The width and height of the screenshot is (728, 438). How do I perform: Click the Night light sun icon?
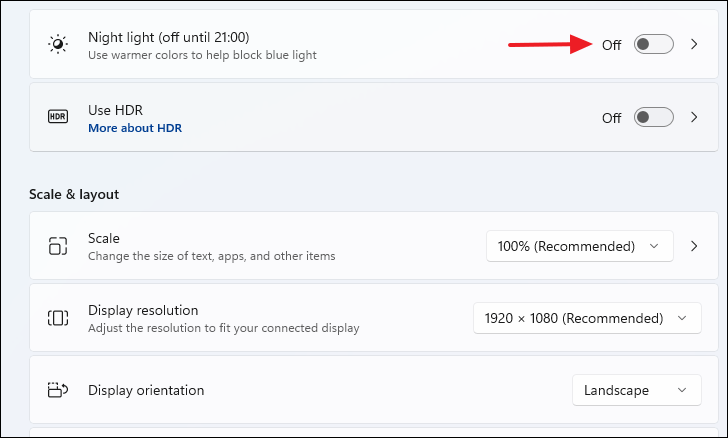tap(58, 45)
